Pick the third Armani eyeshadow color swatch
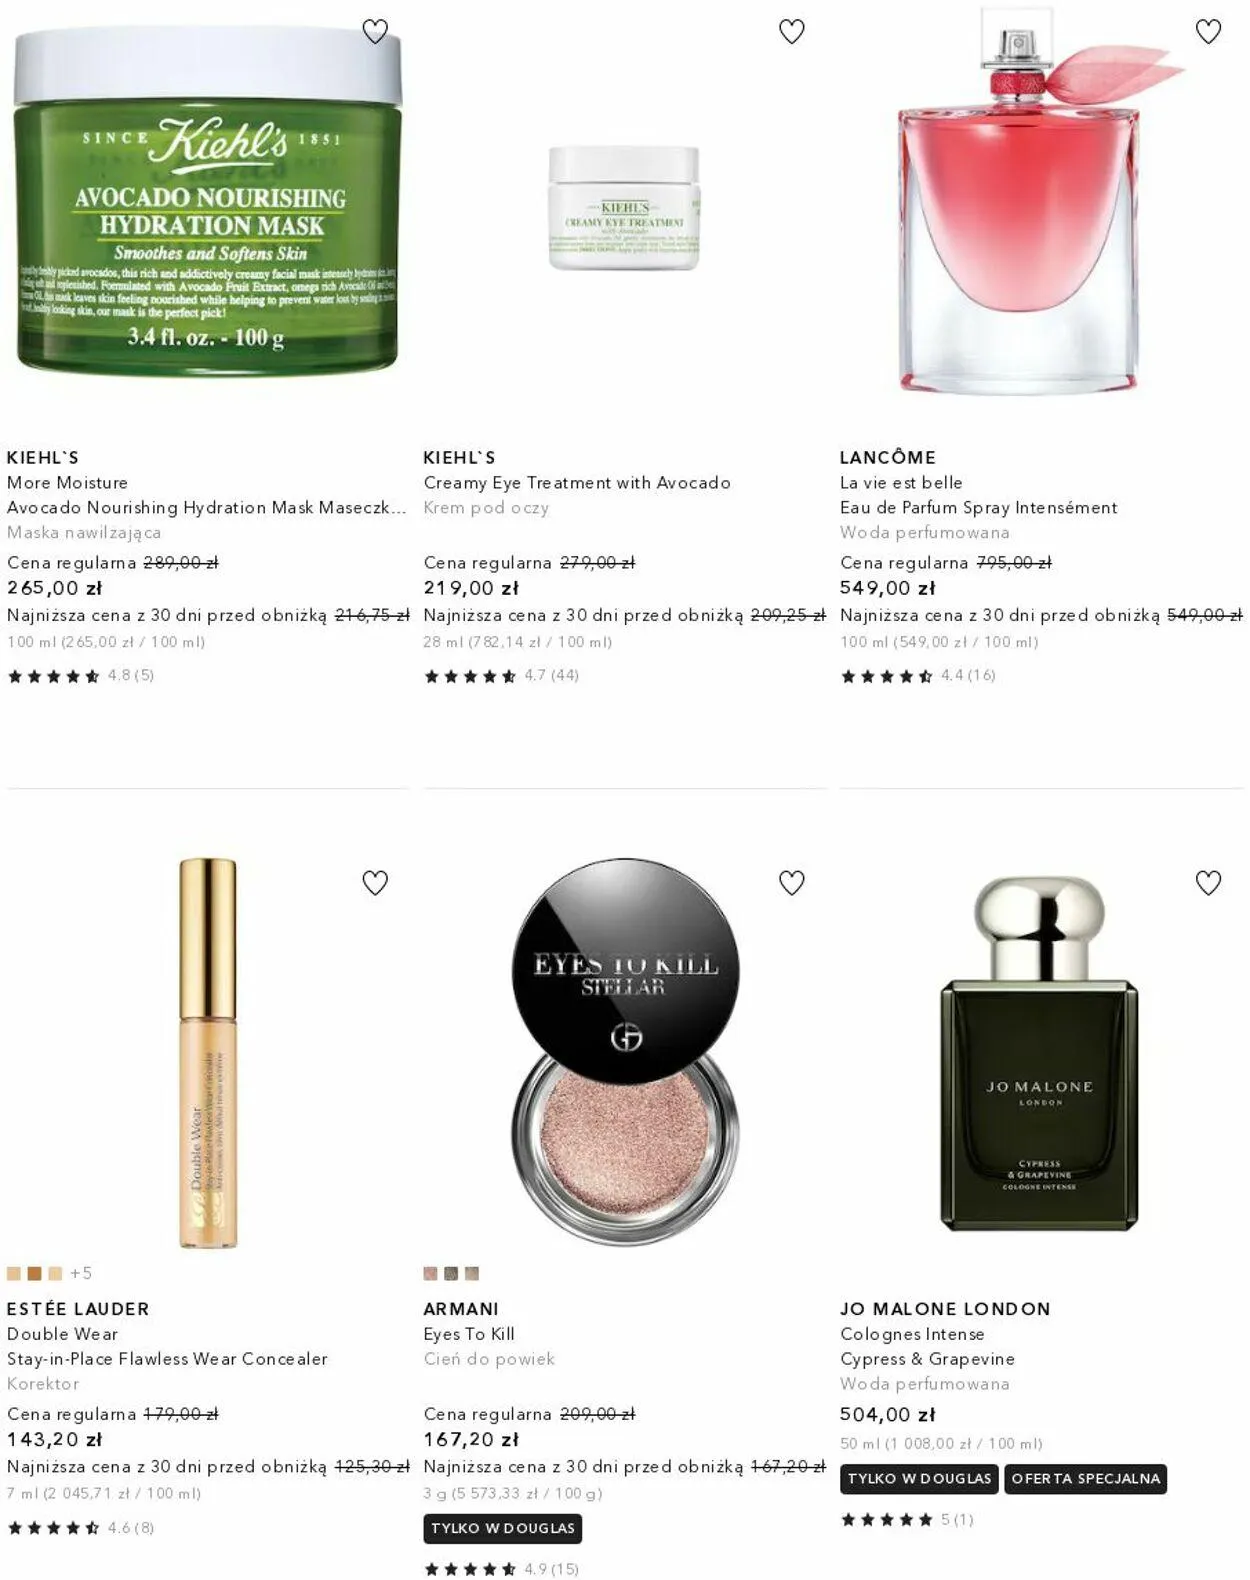Viewport: 1250px width, 1580px height. [472, 1274]
